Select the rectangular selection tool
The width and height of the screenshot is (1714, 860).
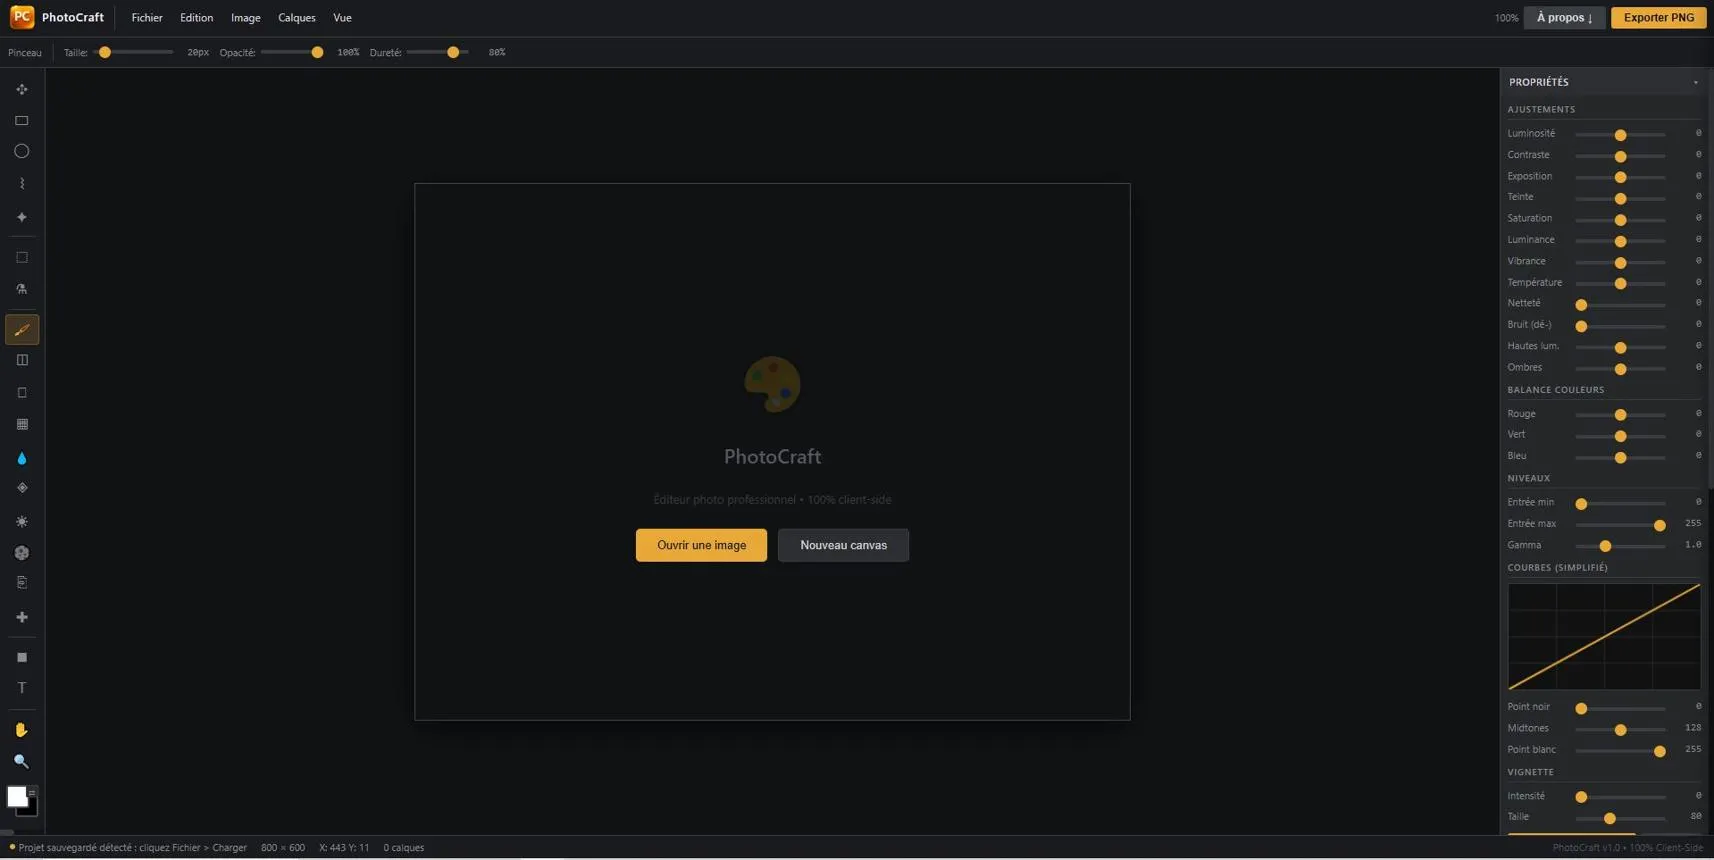click(x=22, y=121)
